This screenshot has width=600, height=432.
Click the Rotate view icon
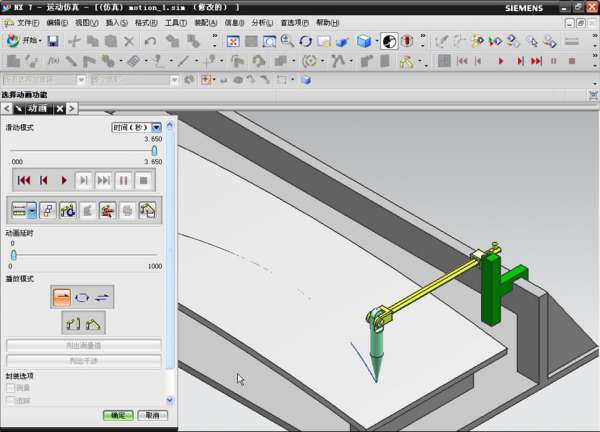click(305, 41)
